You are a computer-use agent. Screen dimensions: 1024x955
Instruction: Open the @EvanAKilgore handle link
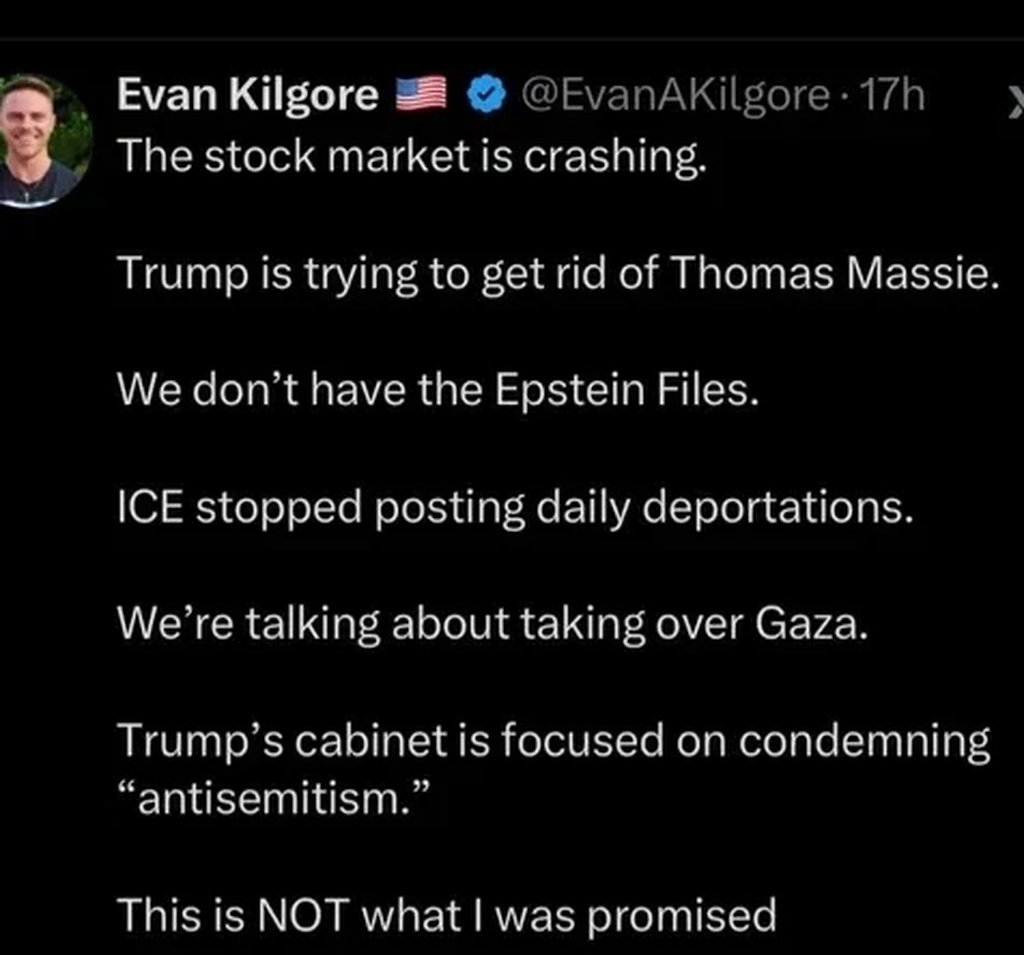[670, 96]
